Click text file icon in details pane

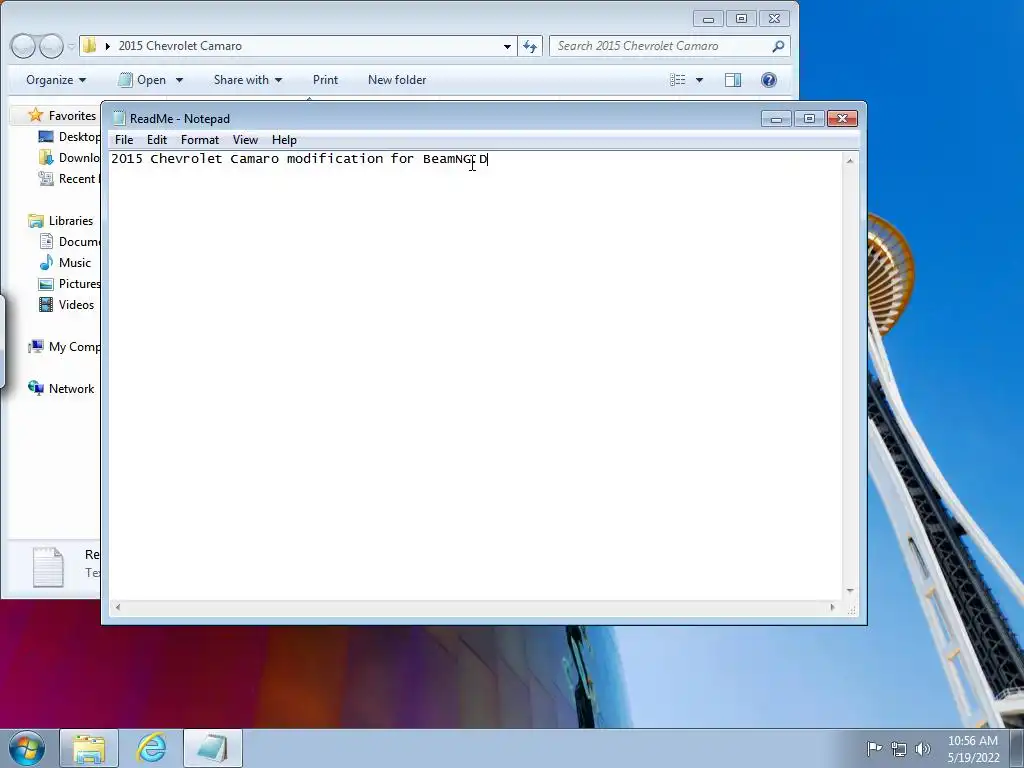[x=48, y=567]
